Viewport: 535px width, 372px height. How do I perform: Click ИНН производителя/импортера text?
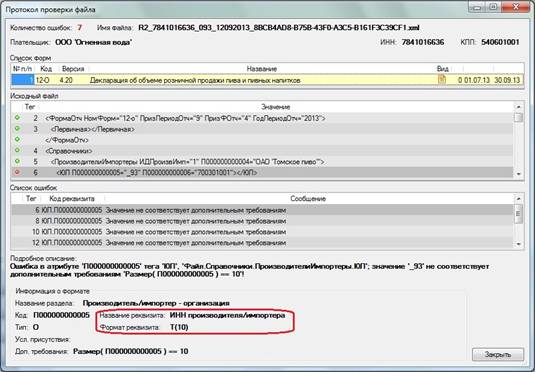(x=227, y=315)
